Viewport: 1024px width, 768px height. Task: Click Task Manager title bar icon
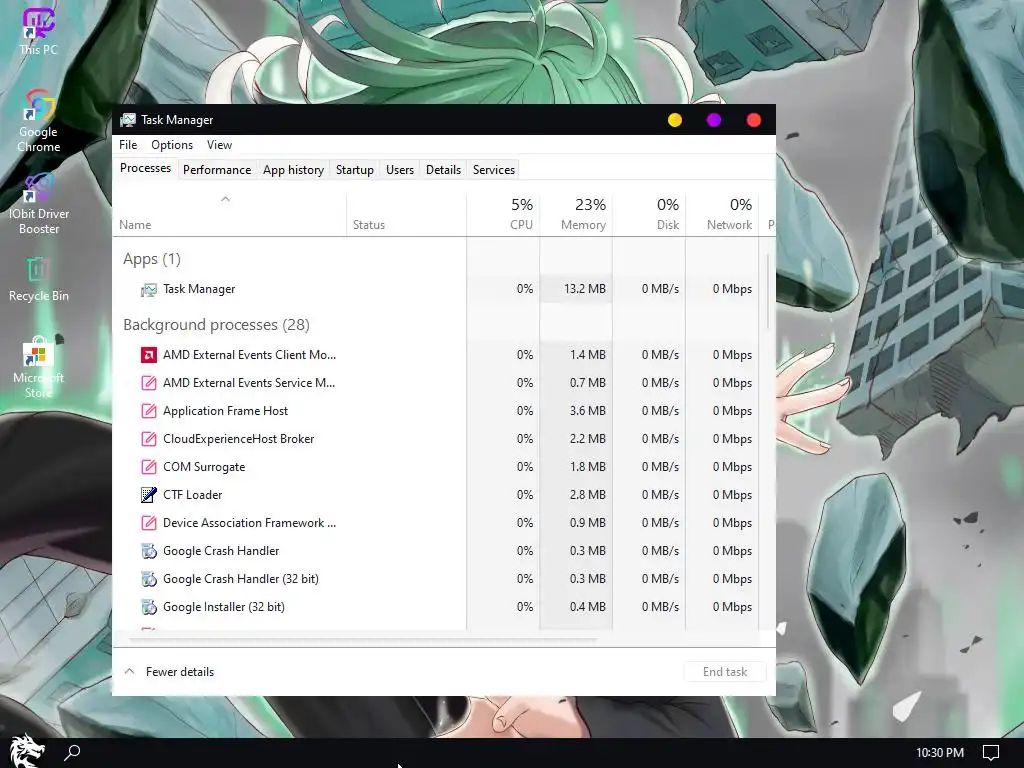coord(128,120)
